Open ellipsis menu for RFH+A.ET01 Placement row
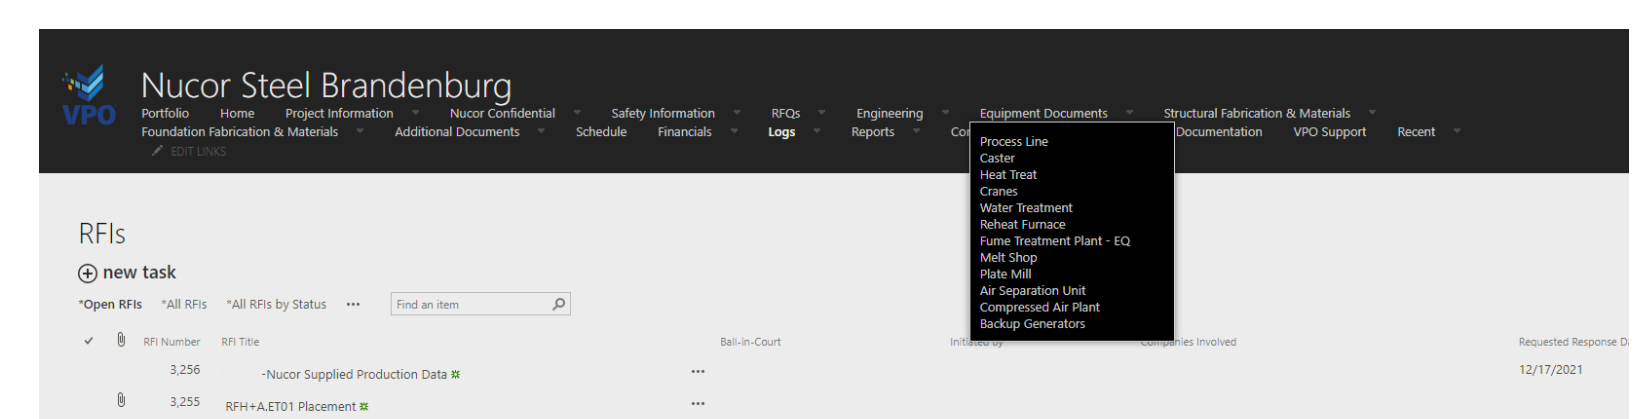1648x419 pixels. (698, 403)
